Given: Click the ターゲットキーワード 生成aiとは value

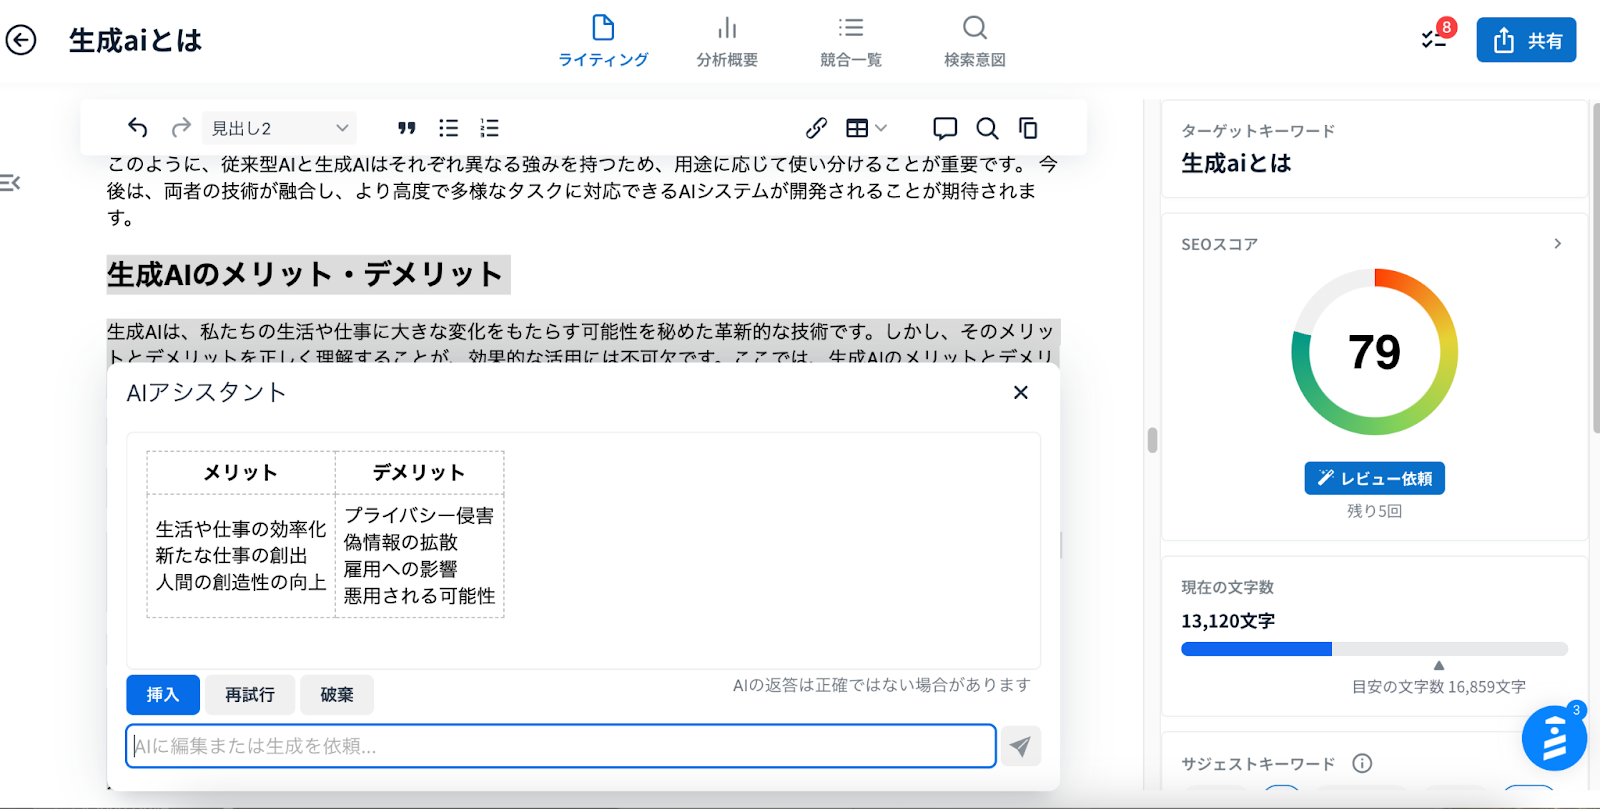Looking at the screenshot, I should coord(1236,163).
